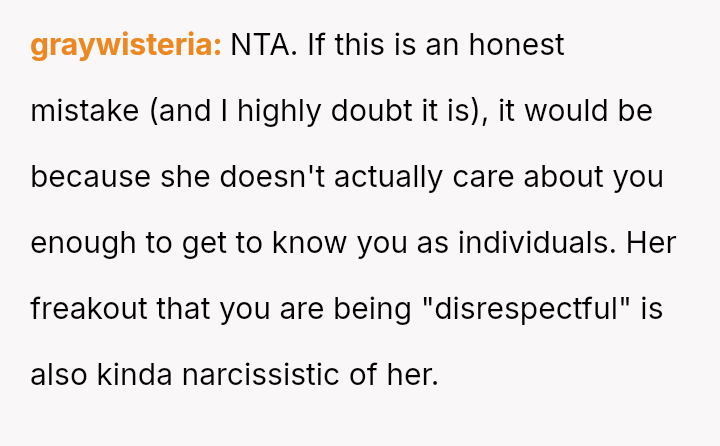Click the graywisteria username link

pyautogui.click(x=126, y=45)
